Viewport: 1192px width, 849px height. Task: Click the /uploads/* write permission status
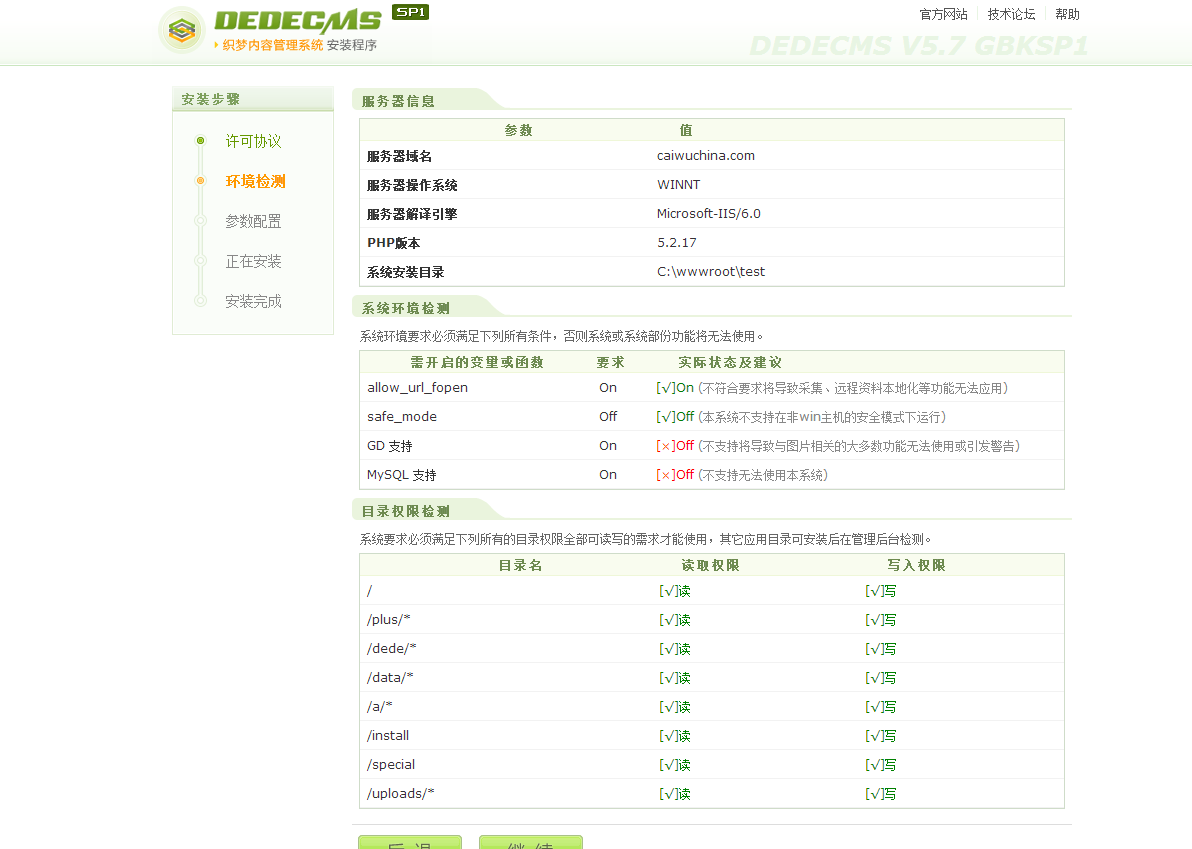point(880,794)
